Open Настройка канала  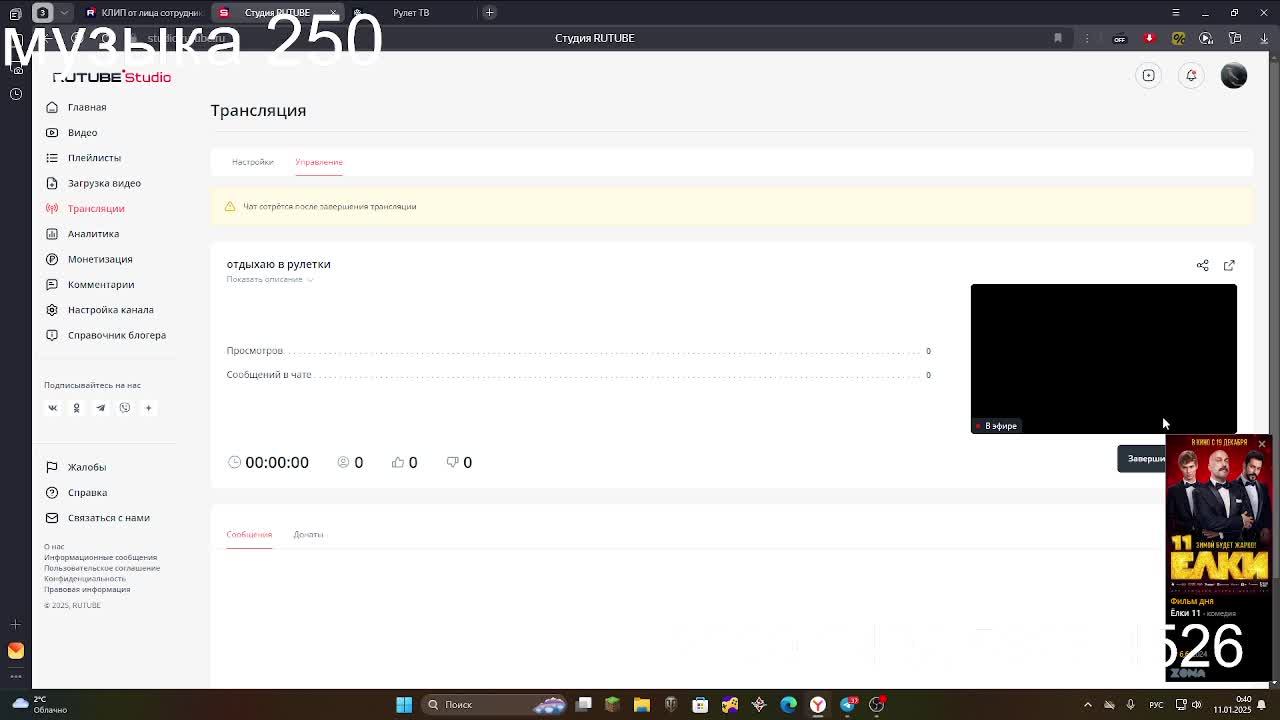(x=99, y=310)
